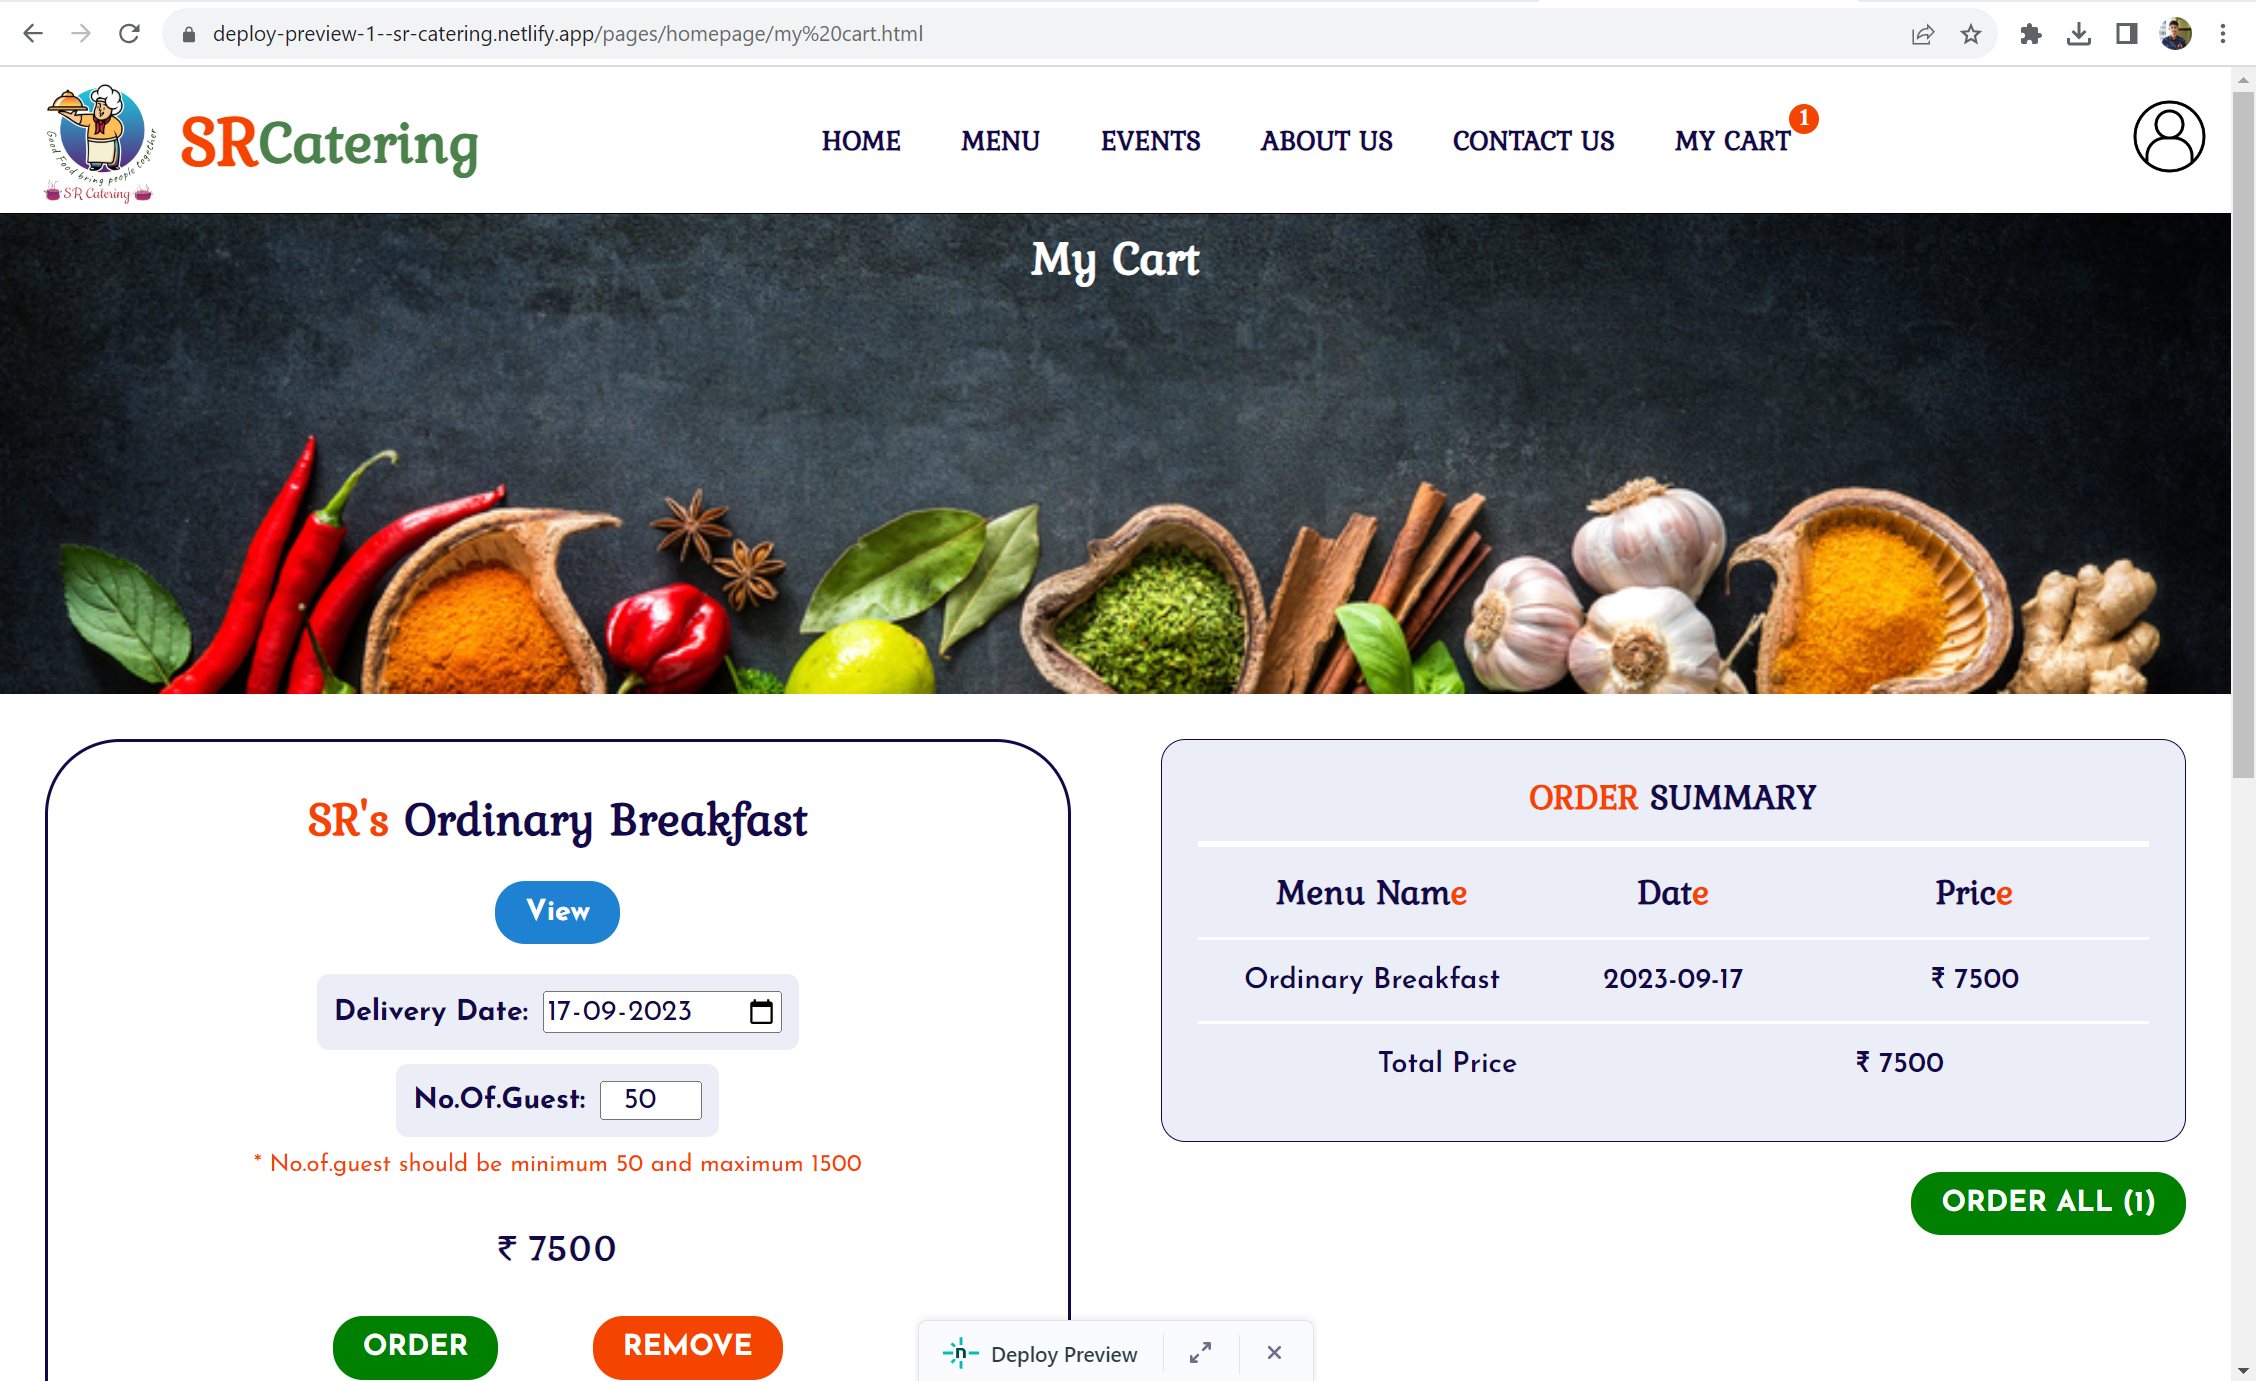The image size is (2256, 1381).
Task: Expand the Deploy Preview toolbar
Action: 1201,1353
